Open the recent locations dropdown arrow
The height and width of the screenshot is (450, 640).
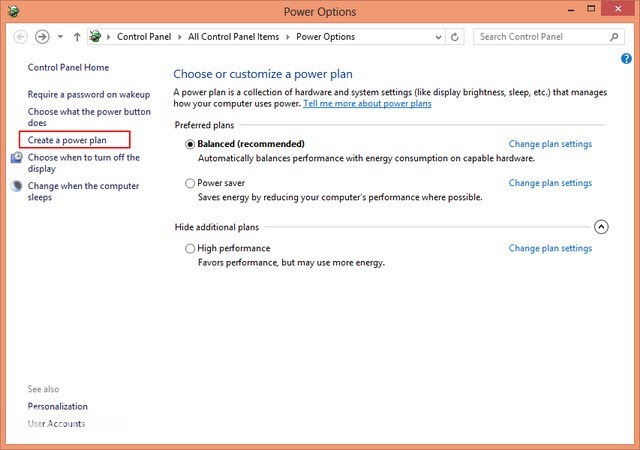point(60,37)
